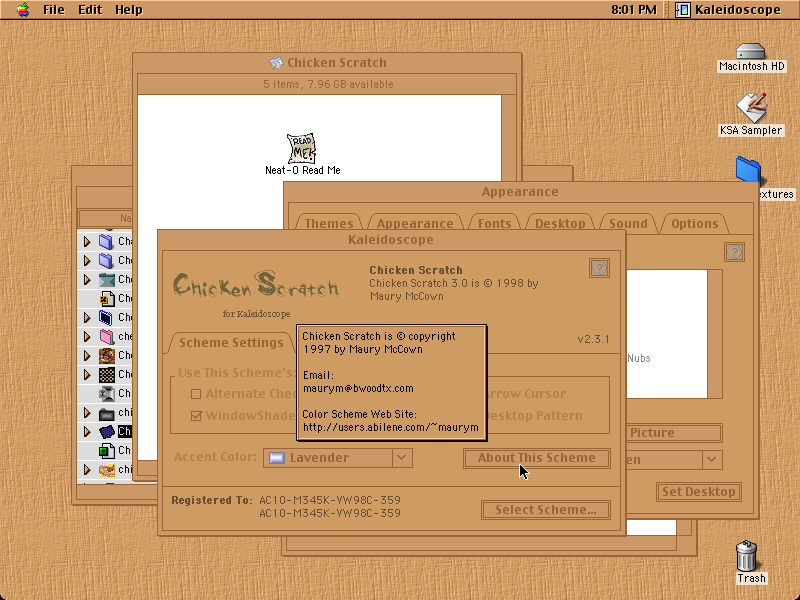Click the Trash icon
The image size is (800, 600).
[746, 556]
